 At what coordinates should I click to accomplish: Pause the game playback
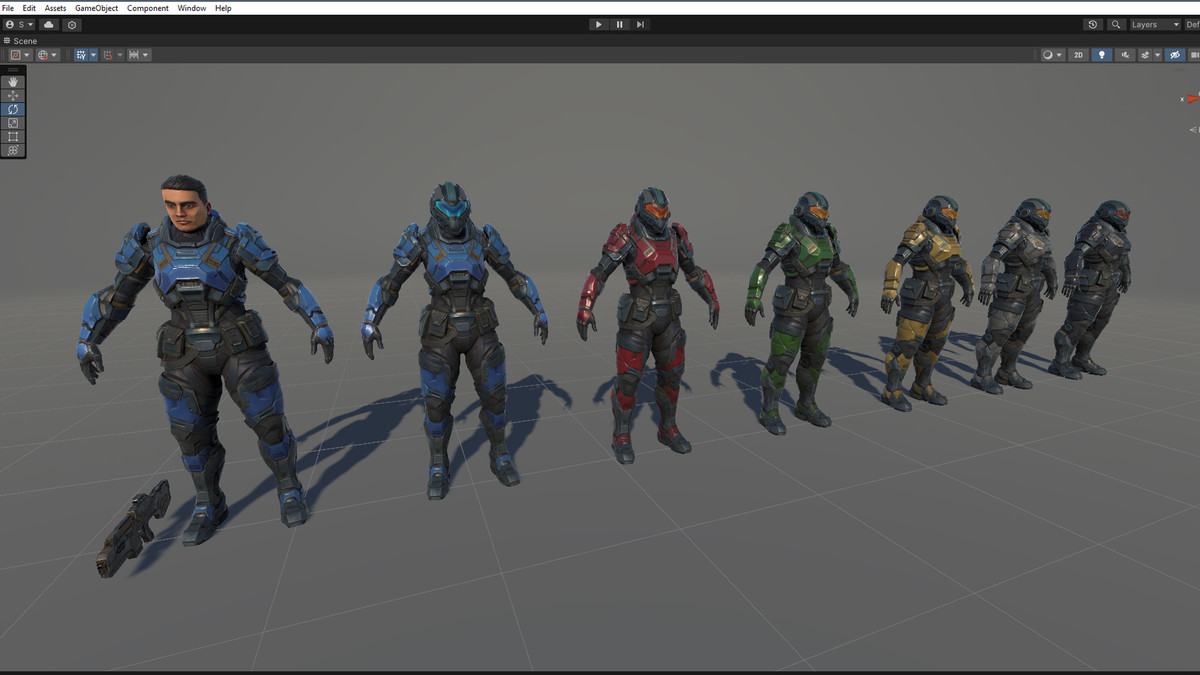pos(620,24)
